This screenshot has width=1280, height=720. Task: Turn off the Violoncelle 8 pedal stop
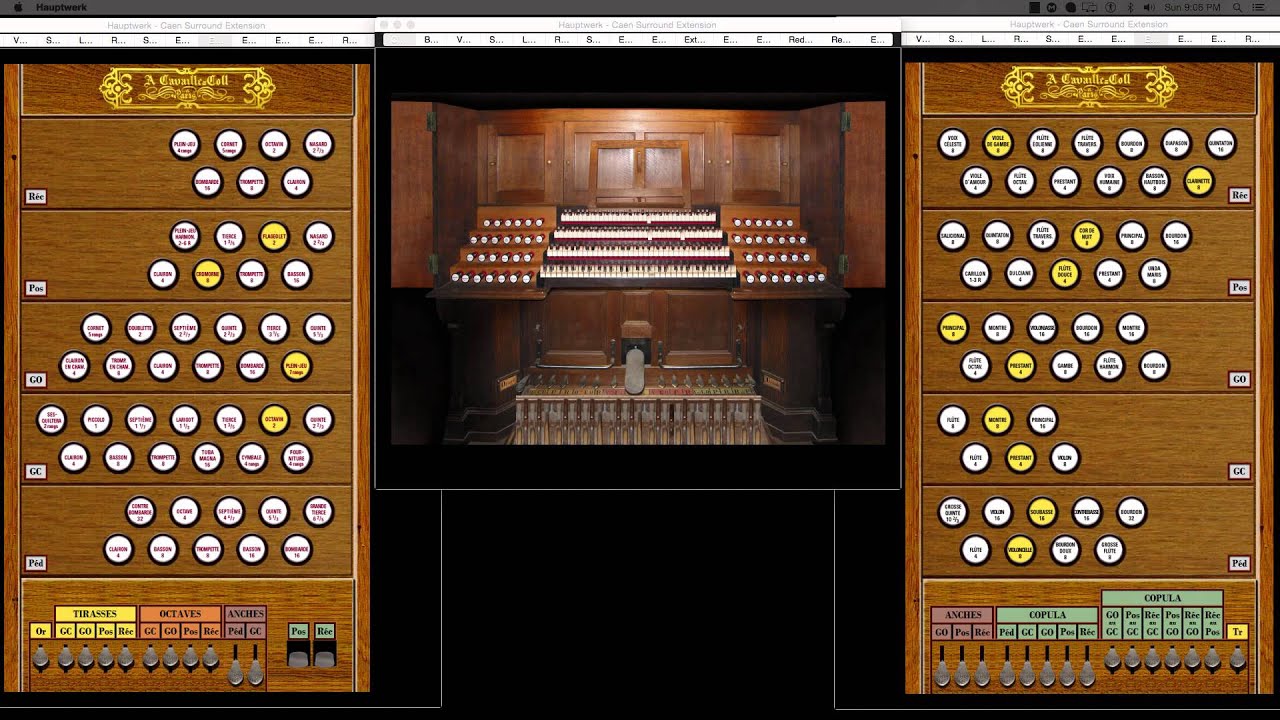1020,550
